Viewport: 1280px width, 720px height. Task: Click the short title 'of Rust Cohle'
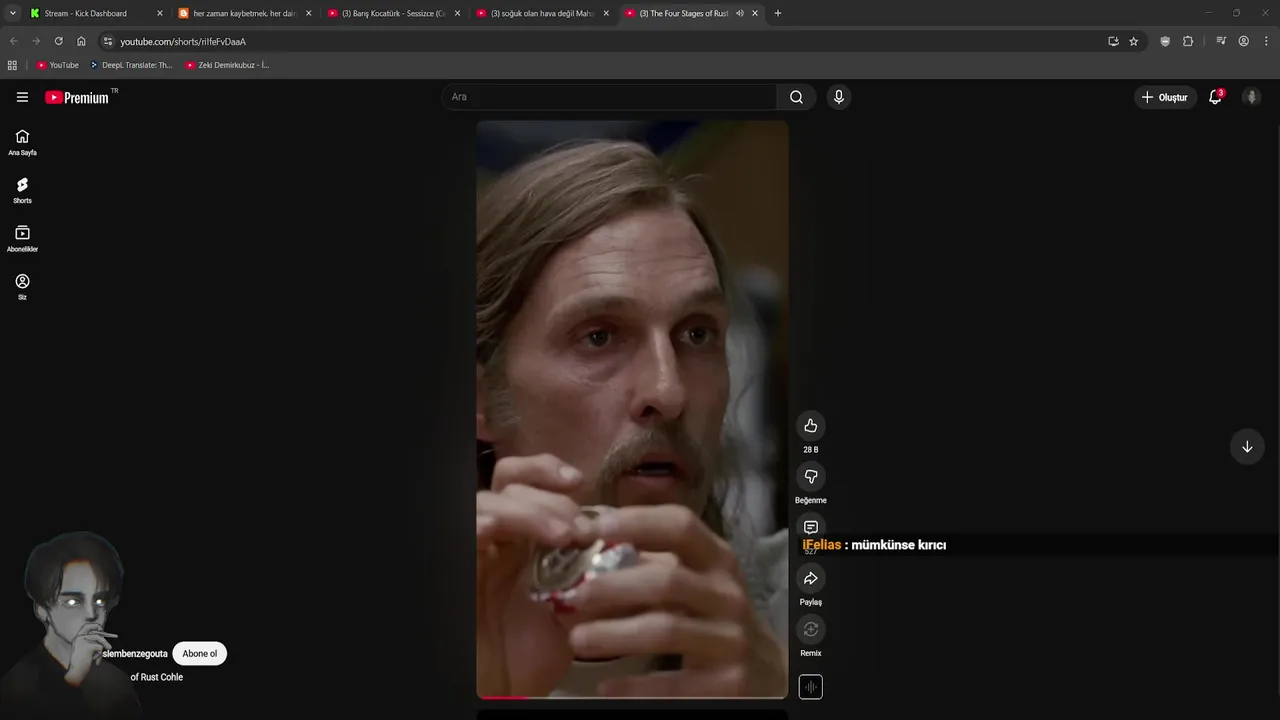point(157,677)
